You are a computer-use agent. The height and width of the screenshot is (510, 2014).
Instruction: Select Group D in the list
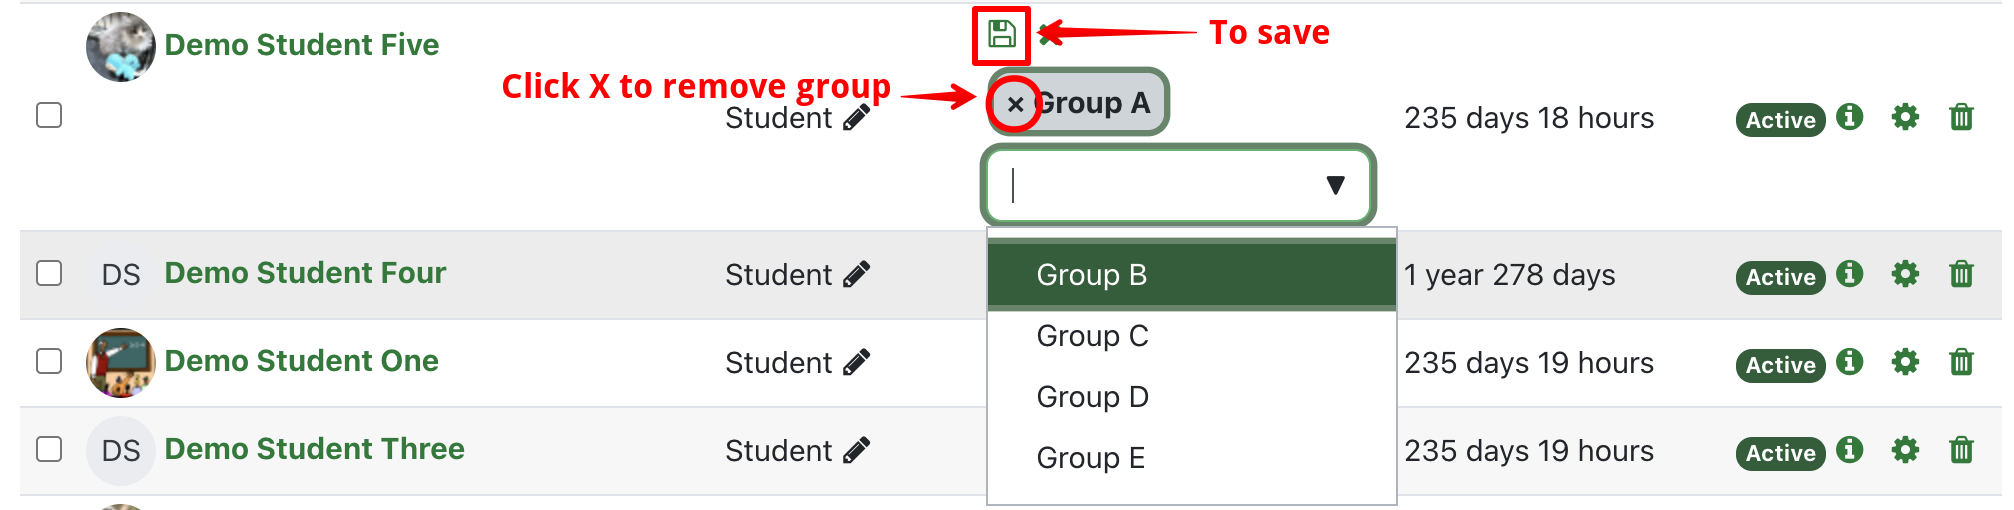(1092, 397)
